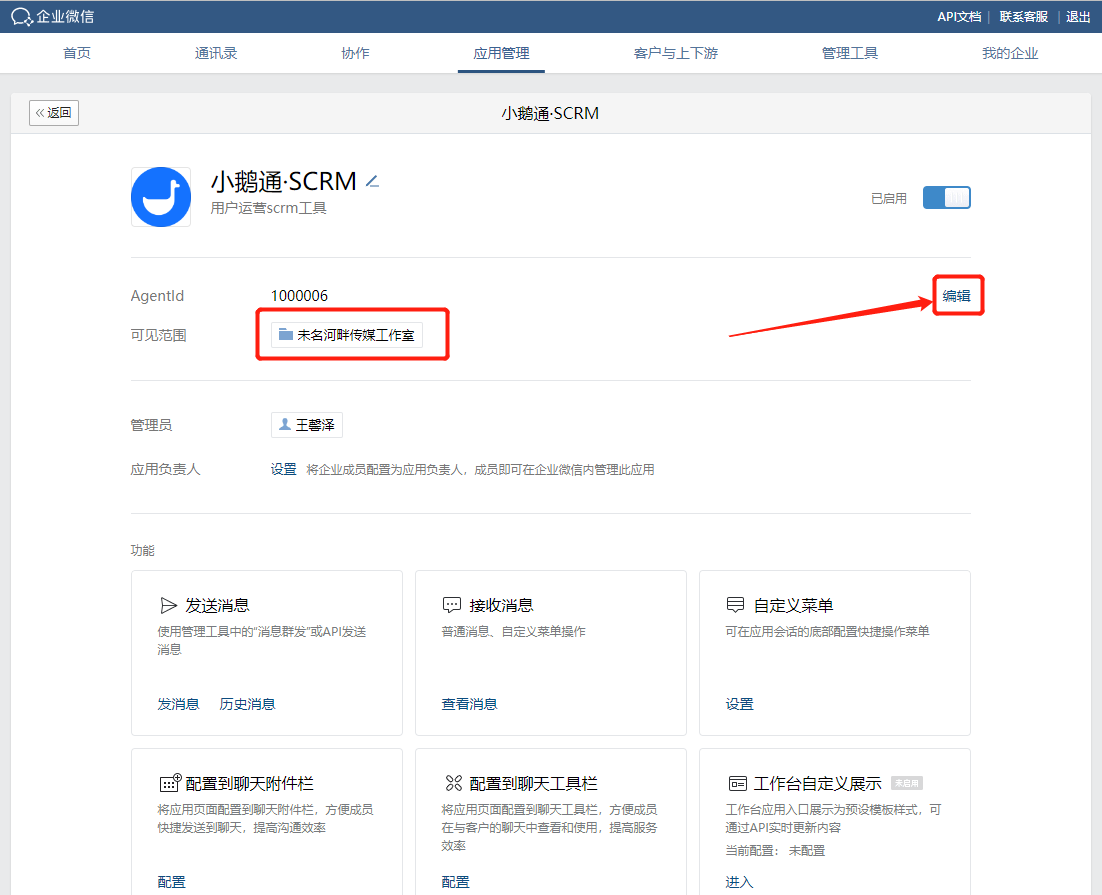Click 退出 to log out

click(1078, 17)
